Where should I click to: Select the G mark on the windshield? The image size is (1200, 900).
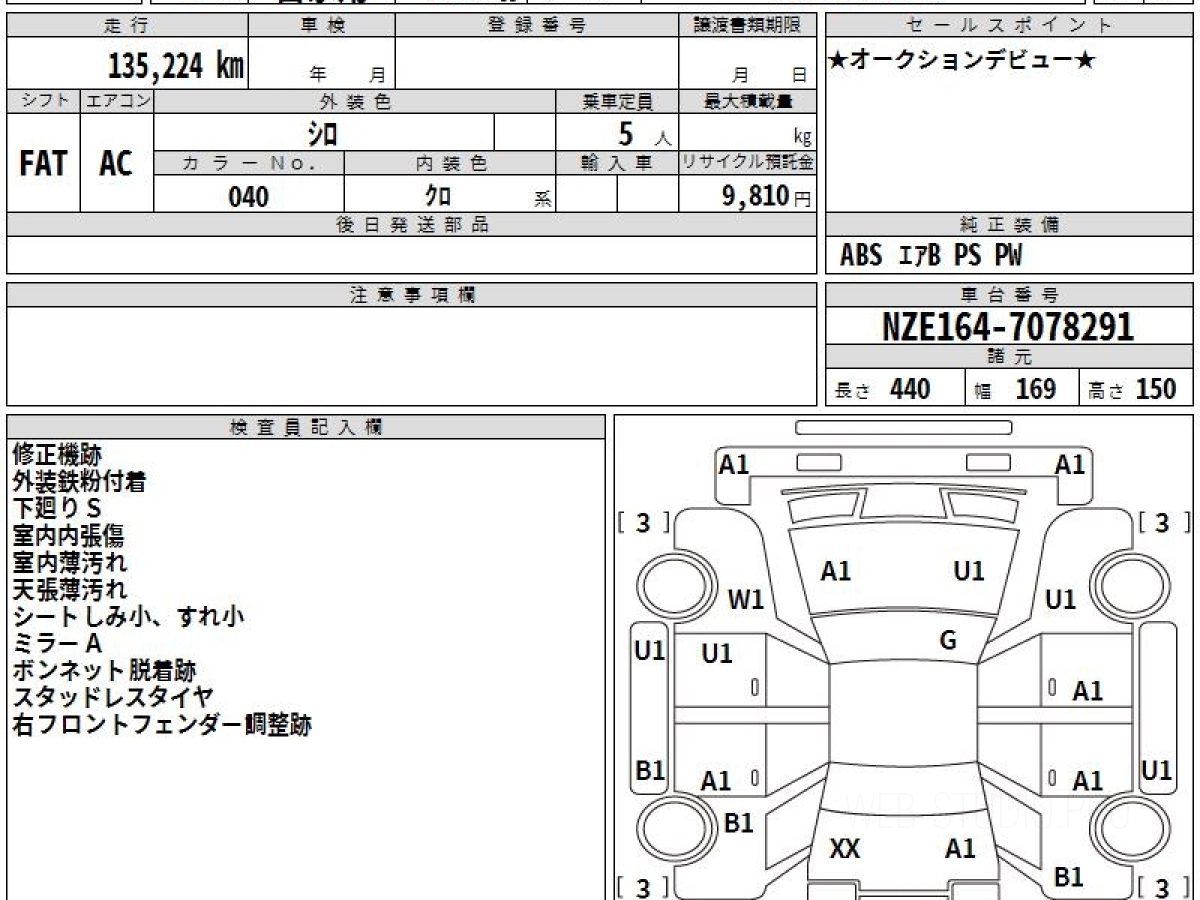click(x=948, y=641)
